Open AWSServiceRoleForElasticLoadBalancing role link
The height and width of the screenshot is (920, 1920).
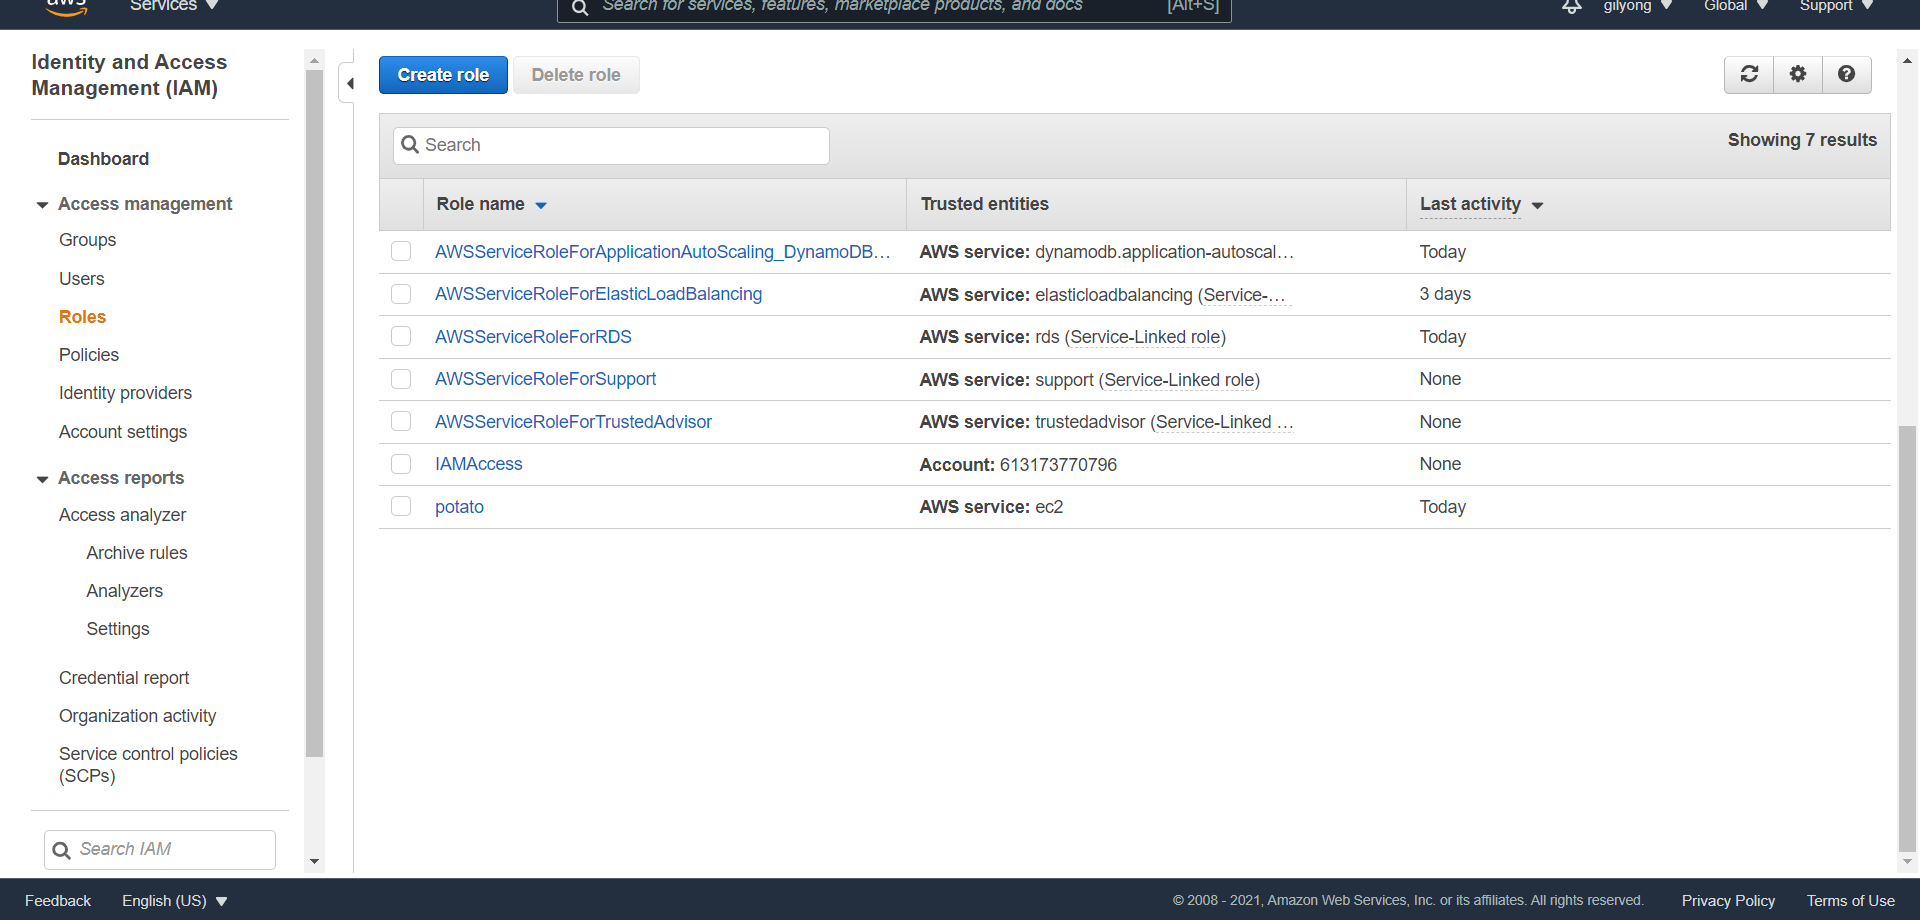tap(598, 294)
